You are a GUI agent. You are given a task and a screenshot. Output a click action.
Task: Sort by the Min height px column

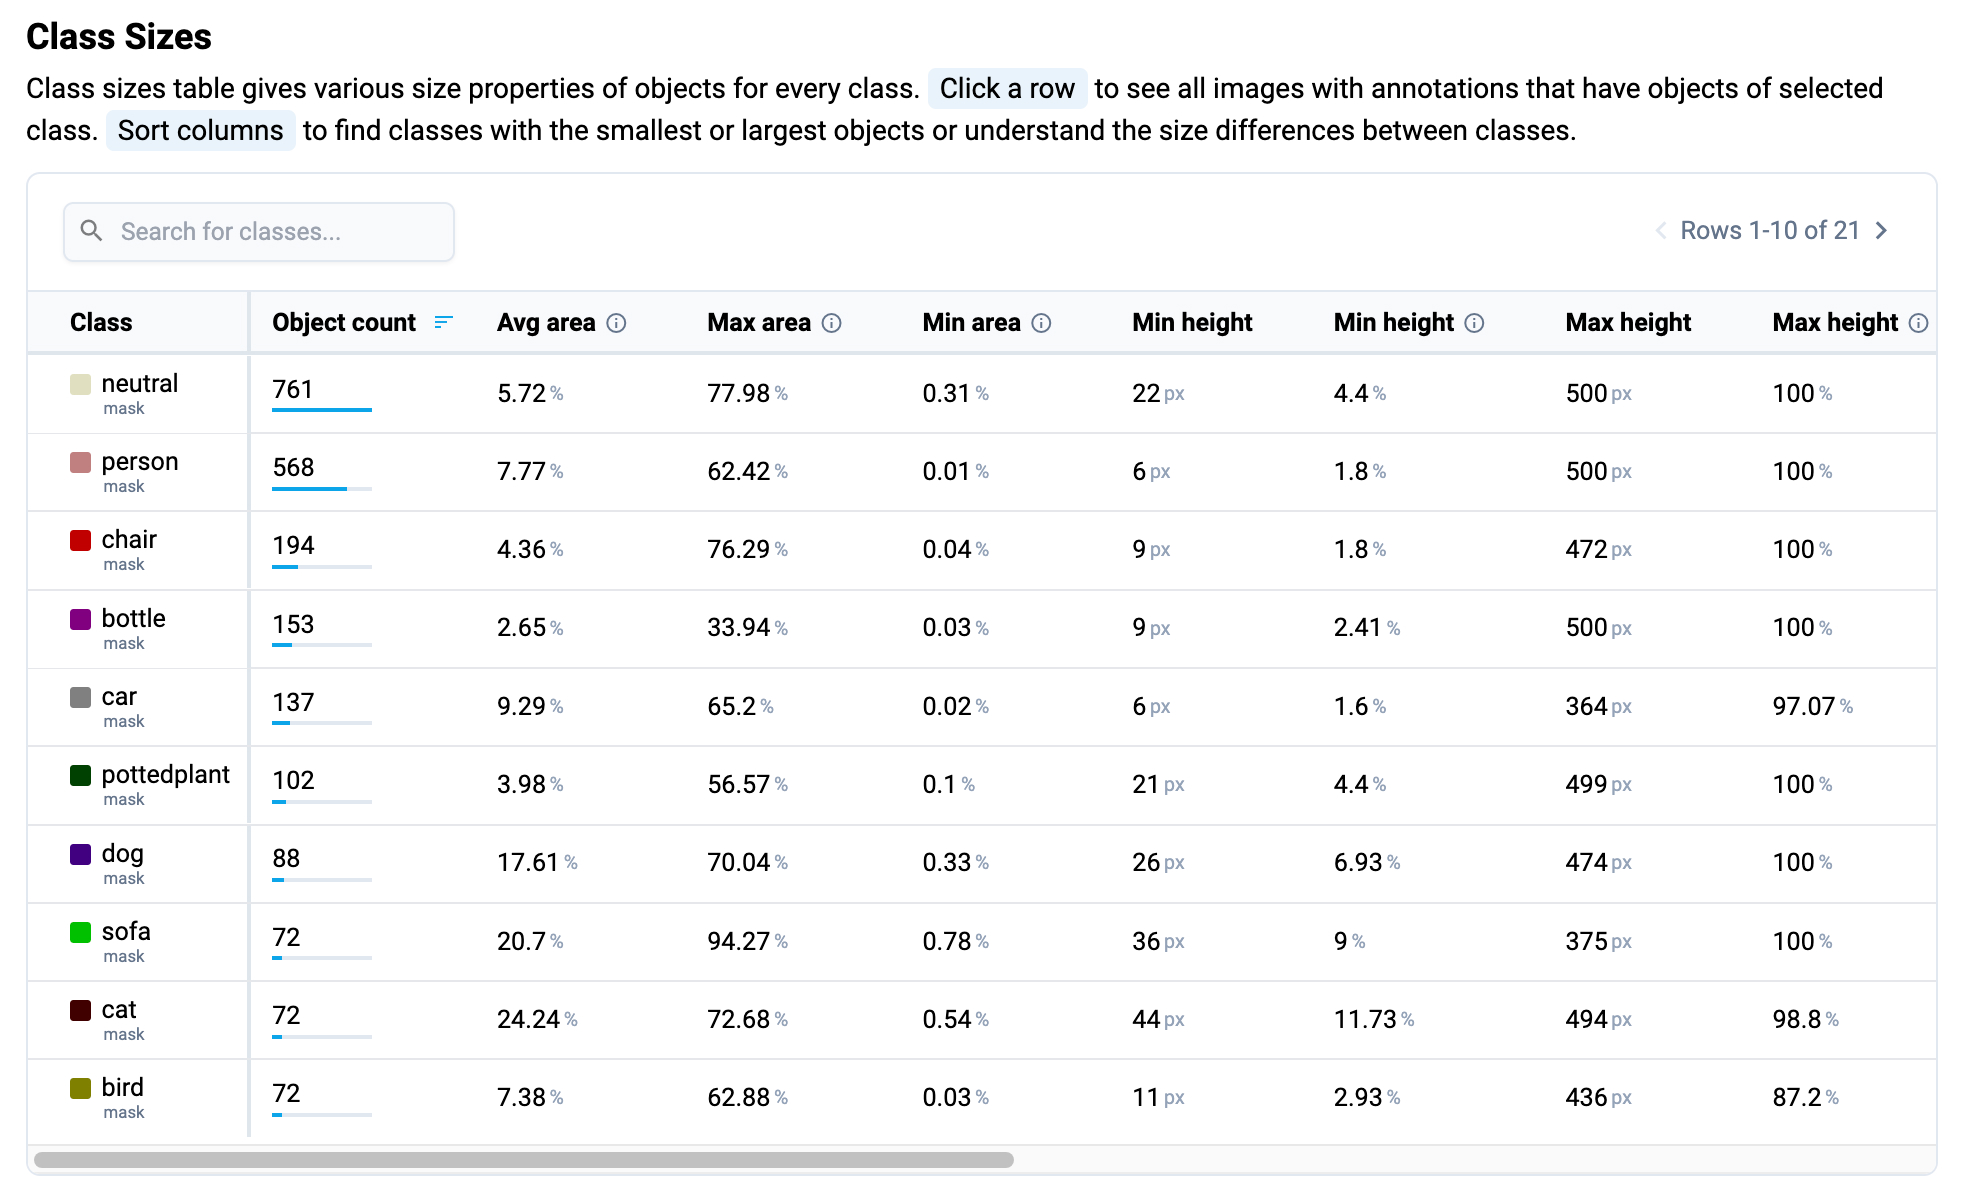pos(1192,323)
